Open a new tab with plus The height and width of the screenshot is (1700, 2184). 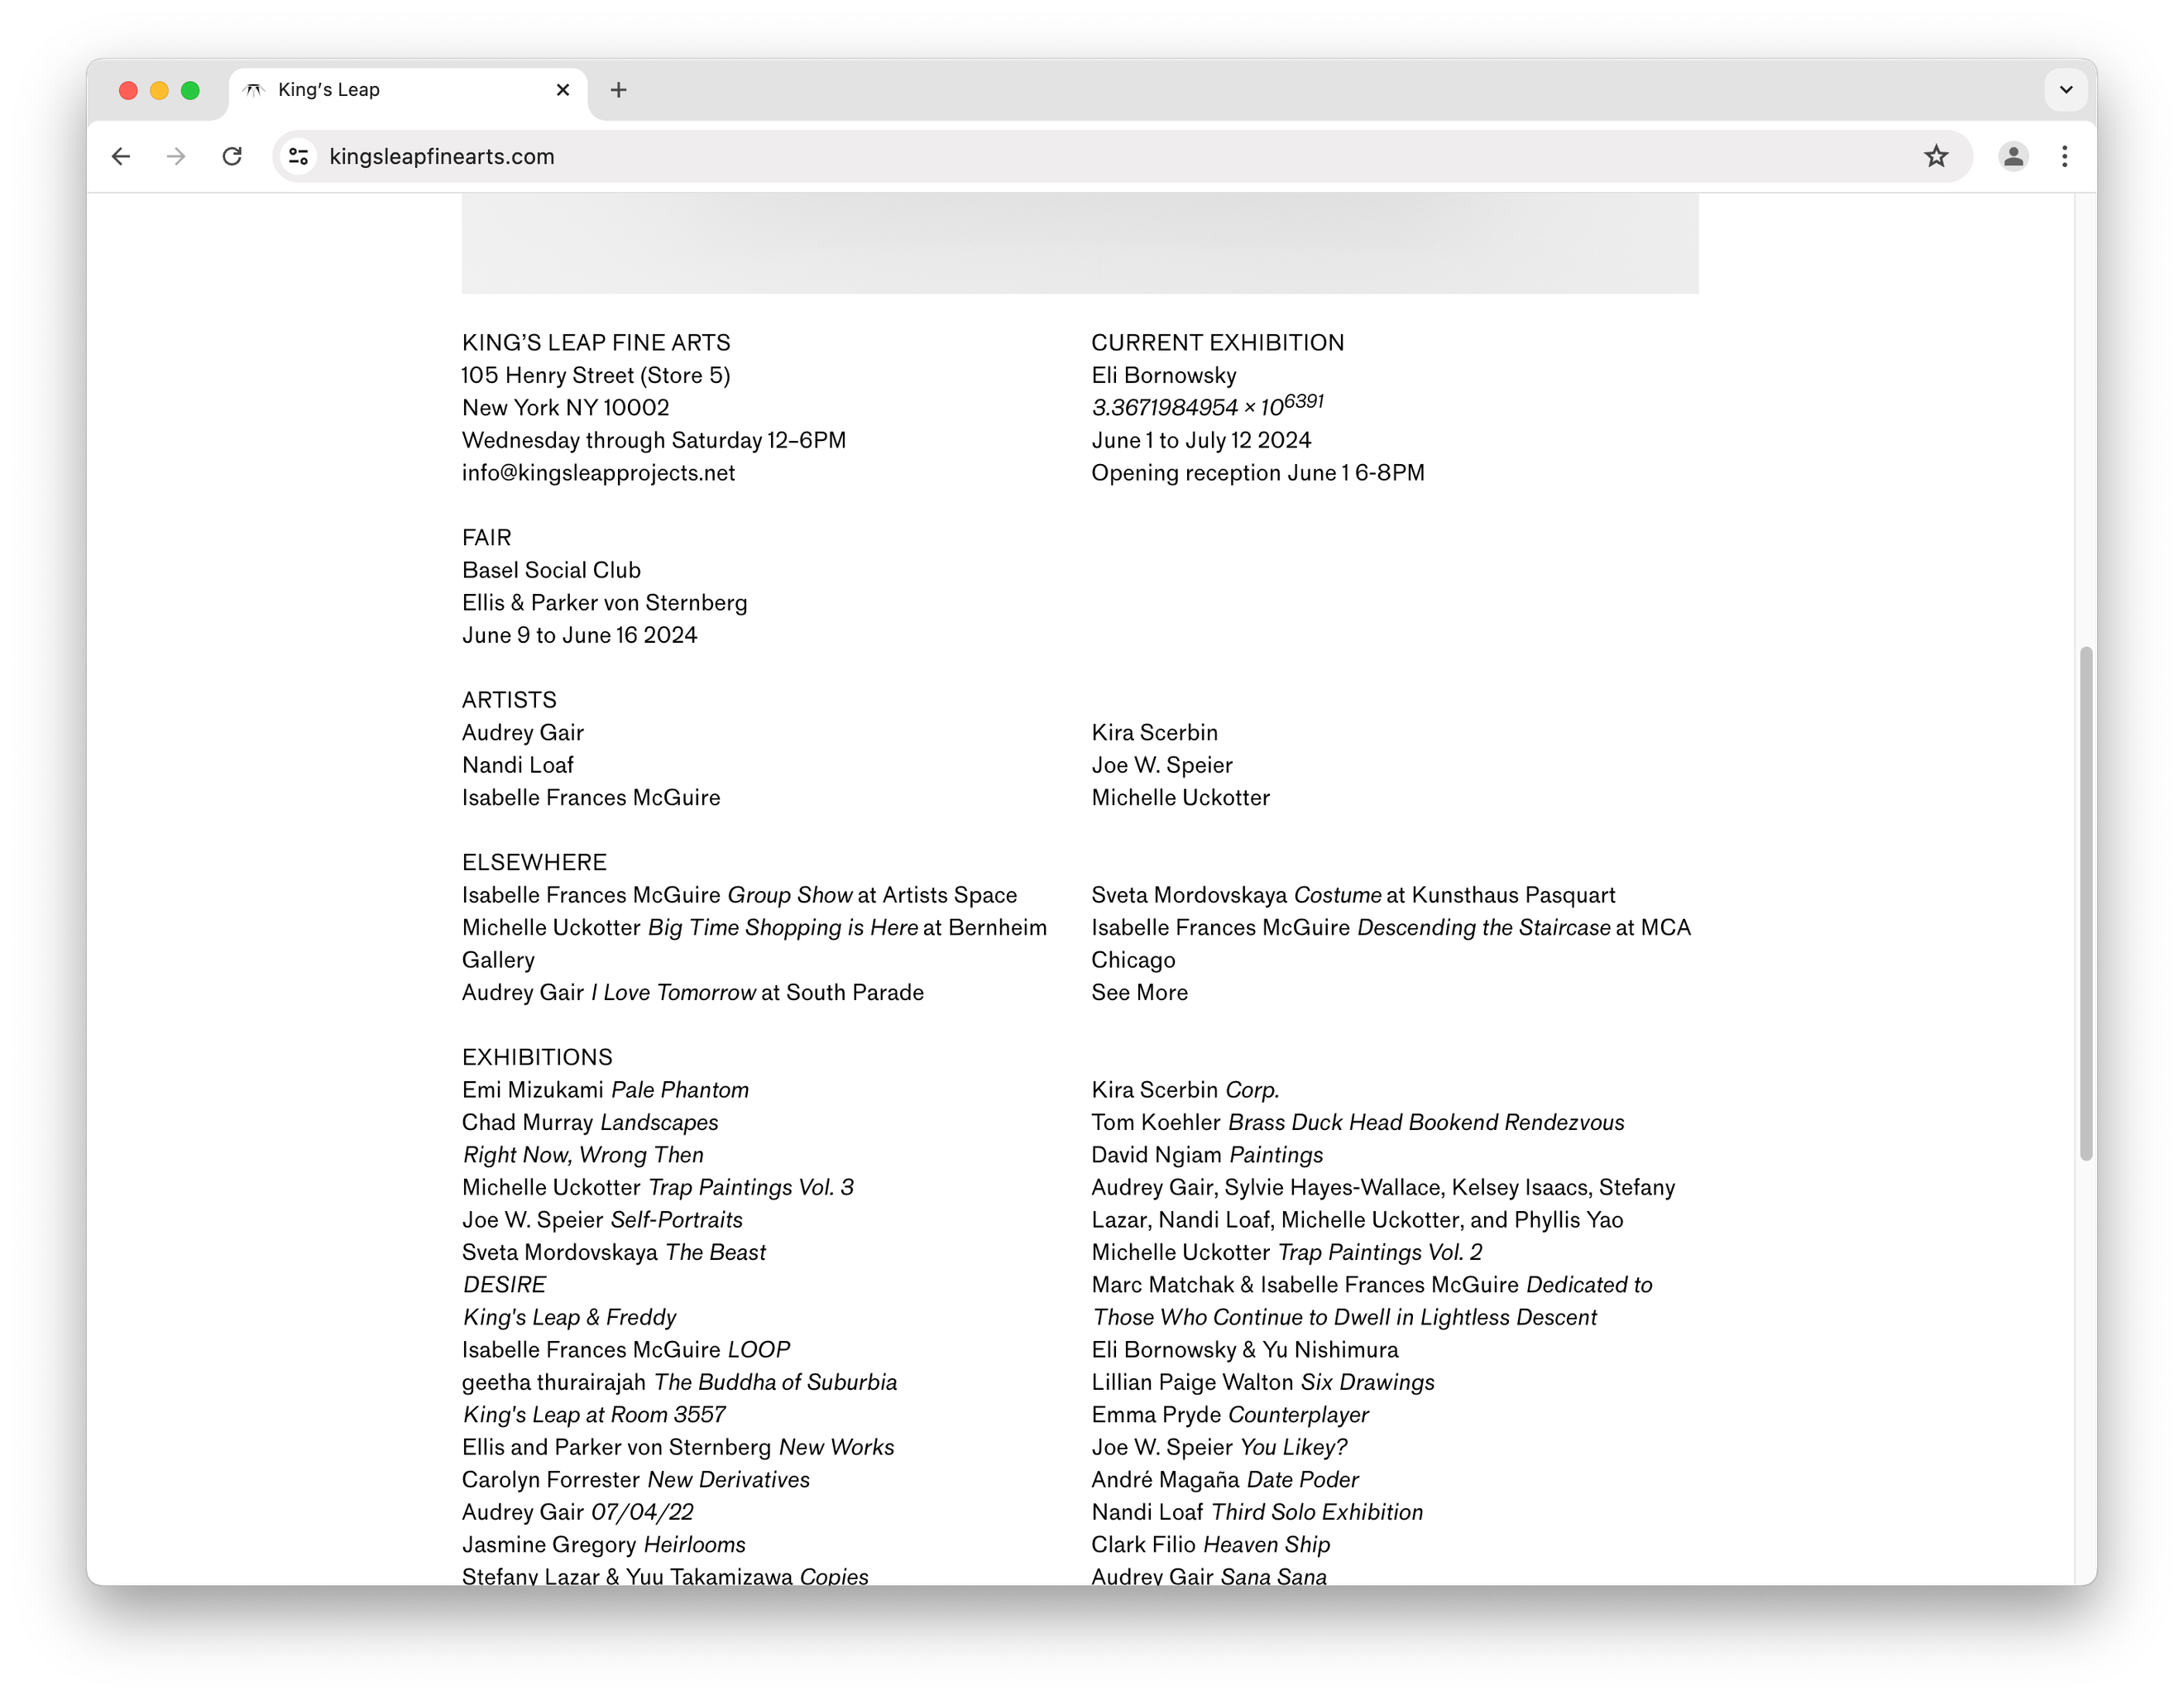[x=619, y=90]
